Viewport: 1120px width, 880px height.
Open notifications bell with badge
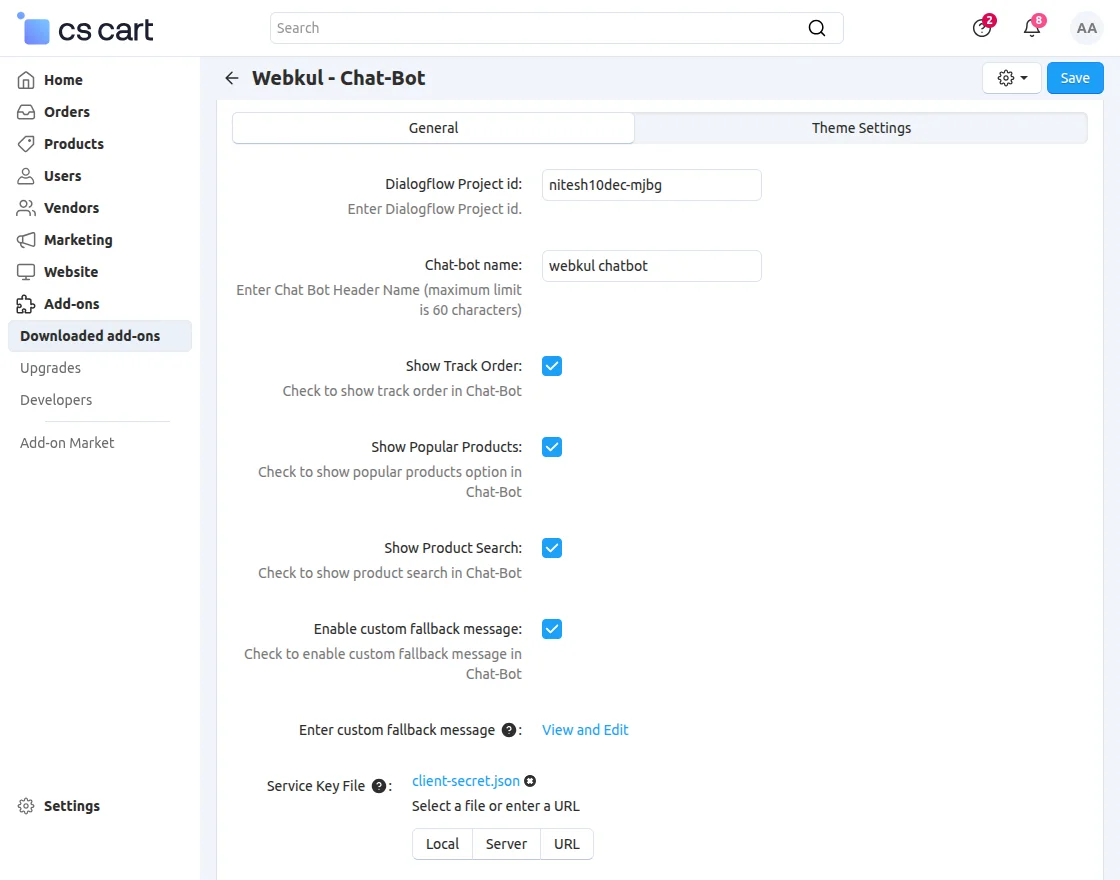pos(1031,28)
